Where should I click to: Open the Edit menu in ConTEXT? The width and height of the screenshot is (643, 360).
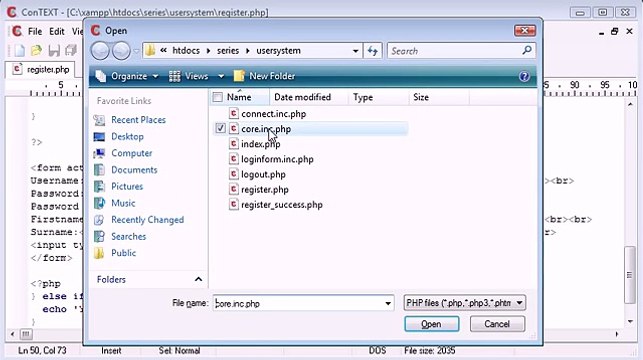(57, 31)
